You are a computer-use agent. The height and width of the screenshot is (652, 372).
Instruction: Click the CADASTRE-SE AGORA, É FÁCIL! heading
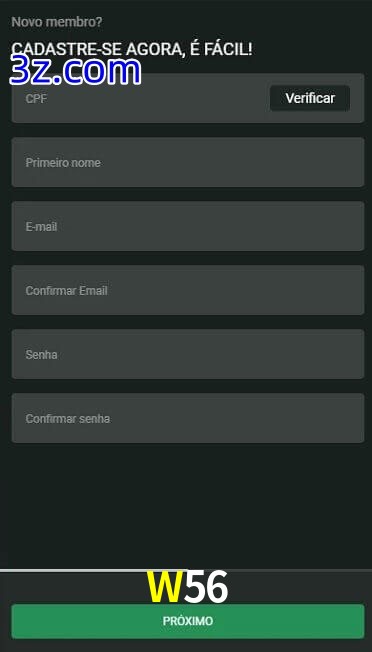[x=132, y=49]
